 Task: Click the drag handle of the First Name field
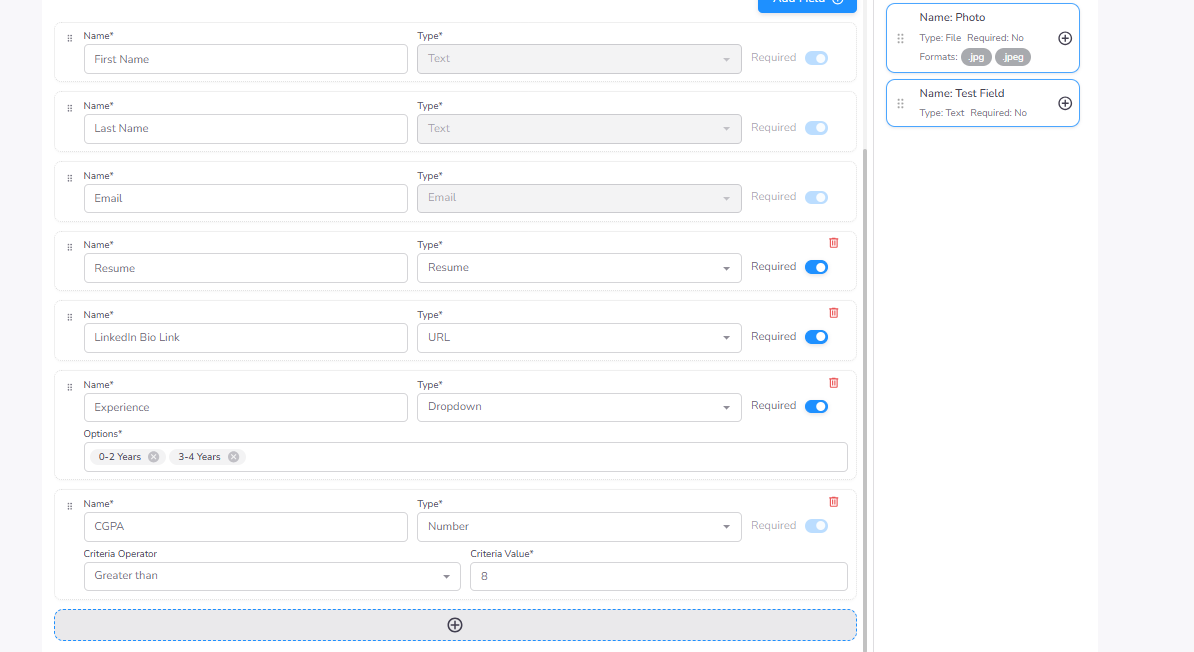[x=68, y=38]
